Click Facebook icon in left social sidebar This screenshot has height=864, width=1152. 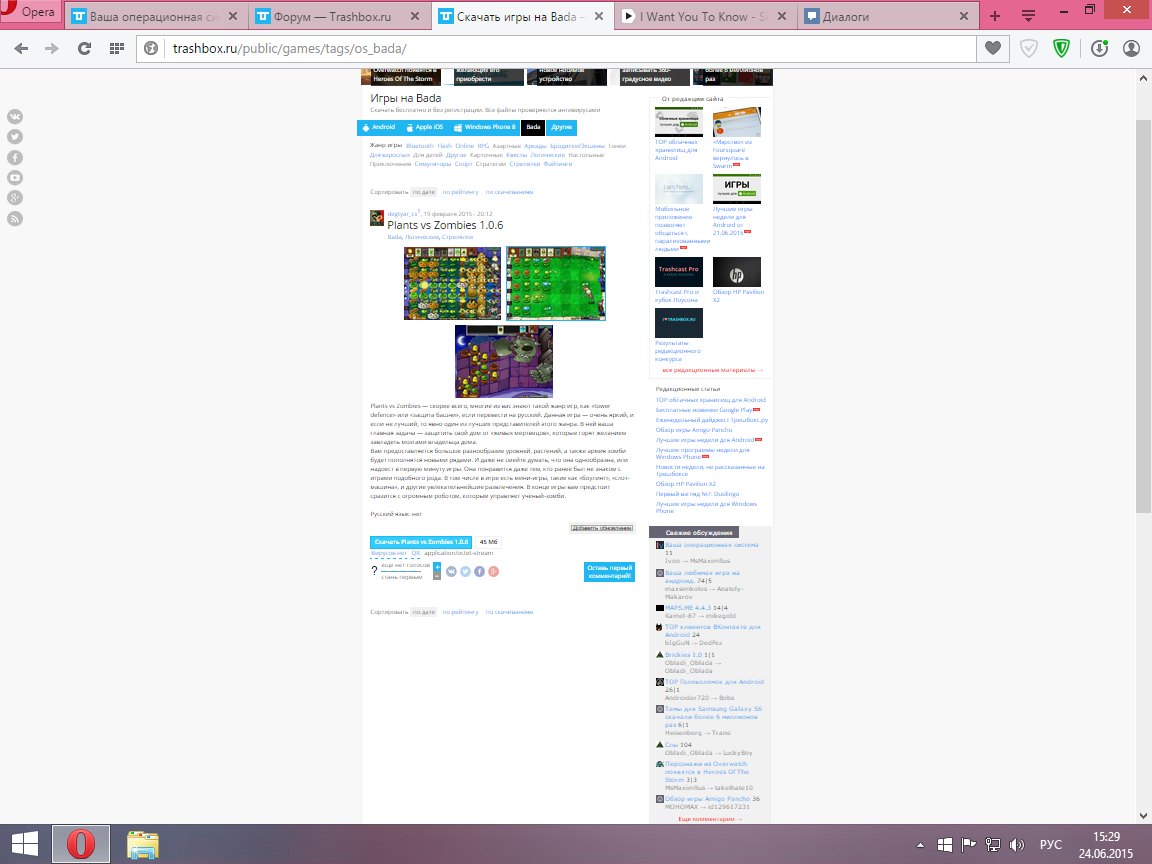15,157
